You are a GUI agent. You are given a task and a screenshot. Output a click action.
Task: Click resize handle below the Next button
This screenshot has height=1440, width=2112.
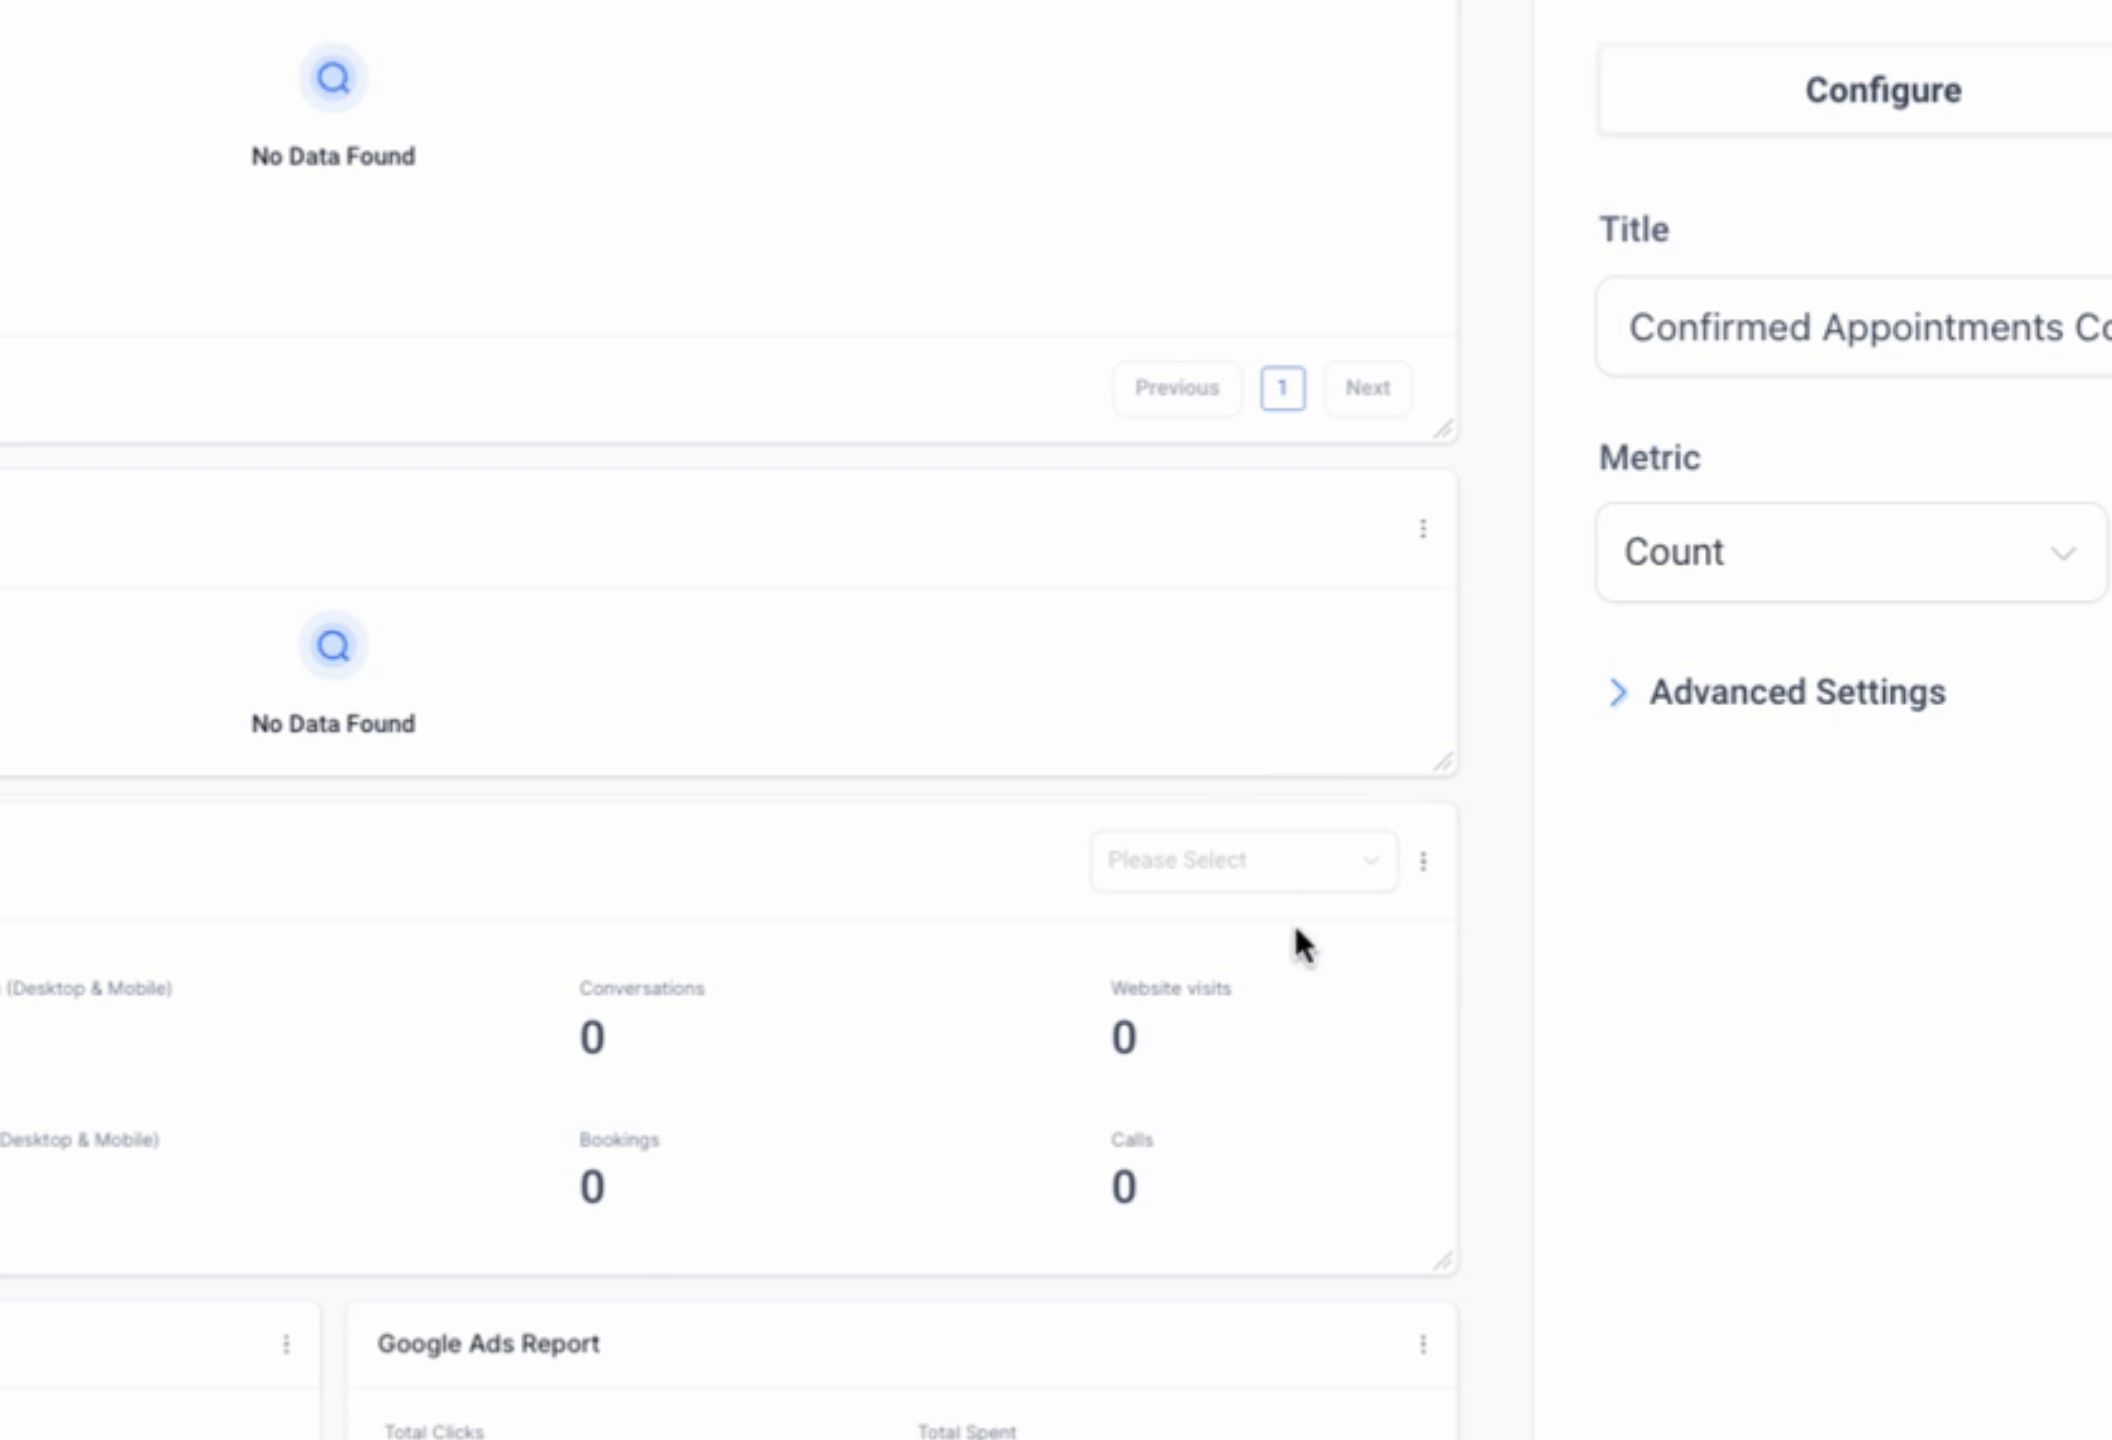click(x=1442, y=430)
